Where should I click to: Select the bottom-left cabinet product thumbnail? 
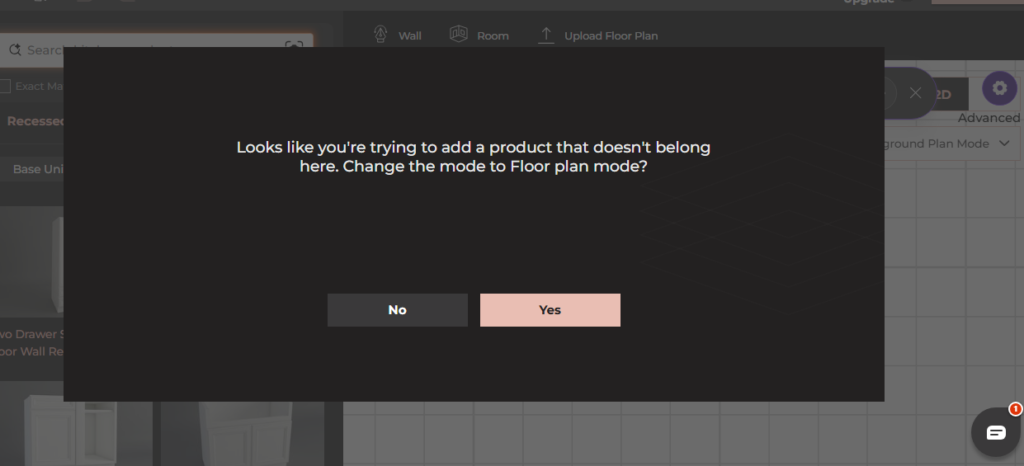(x=76, y=424)
